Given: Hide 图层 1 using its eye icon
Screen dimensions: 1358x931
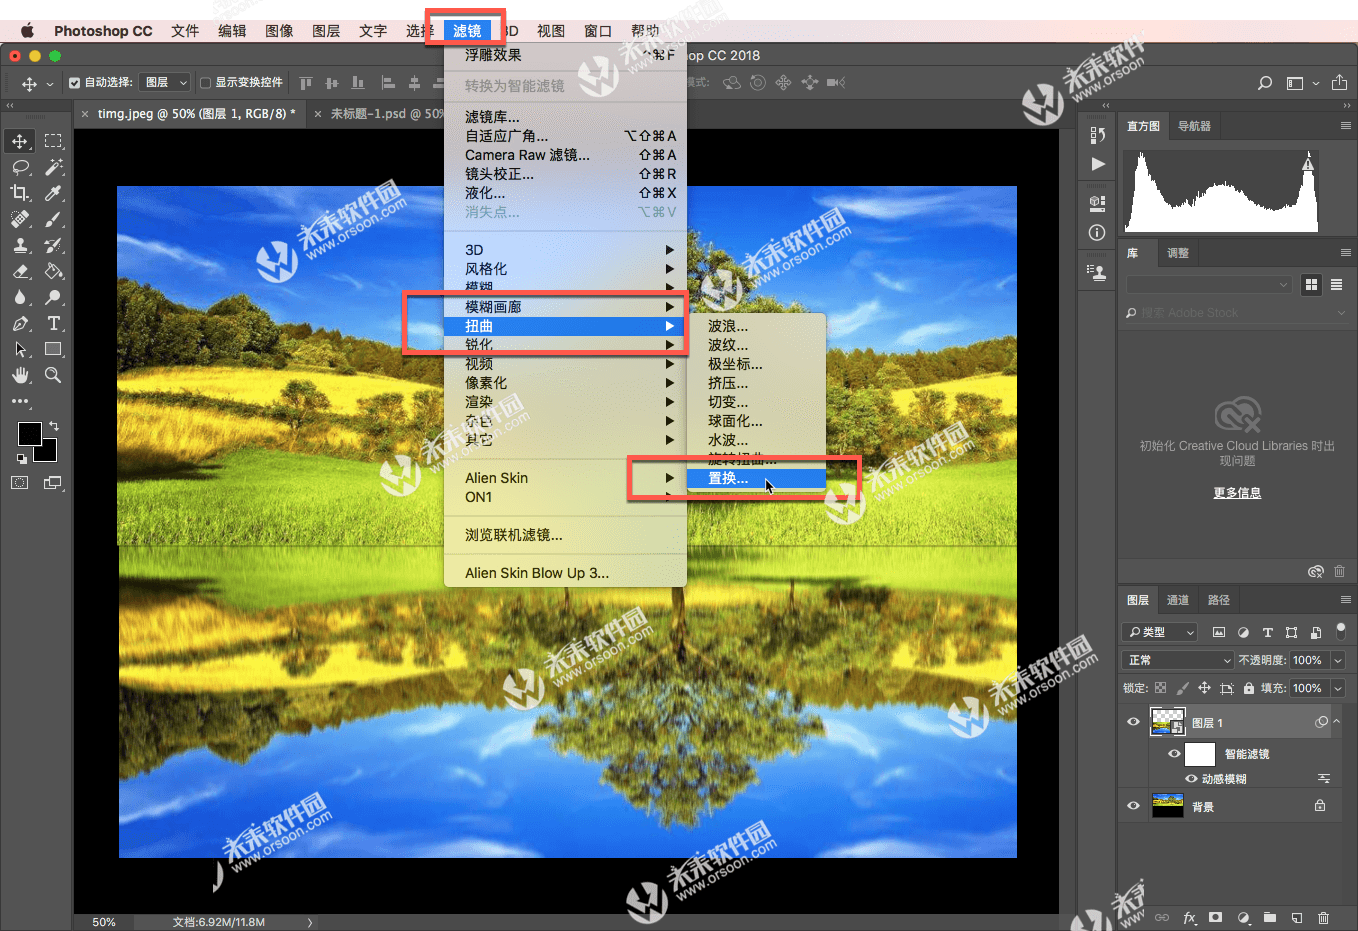Looking at the screenshot, I should (1133, 722).
